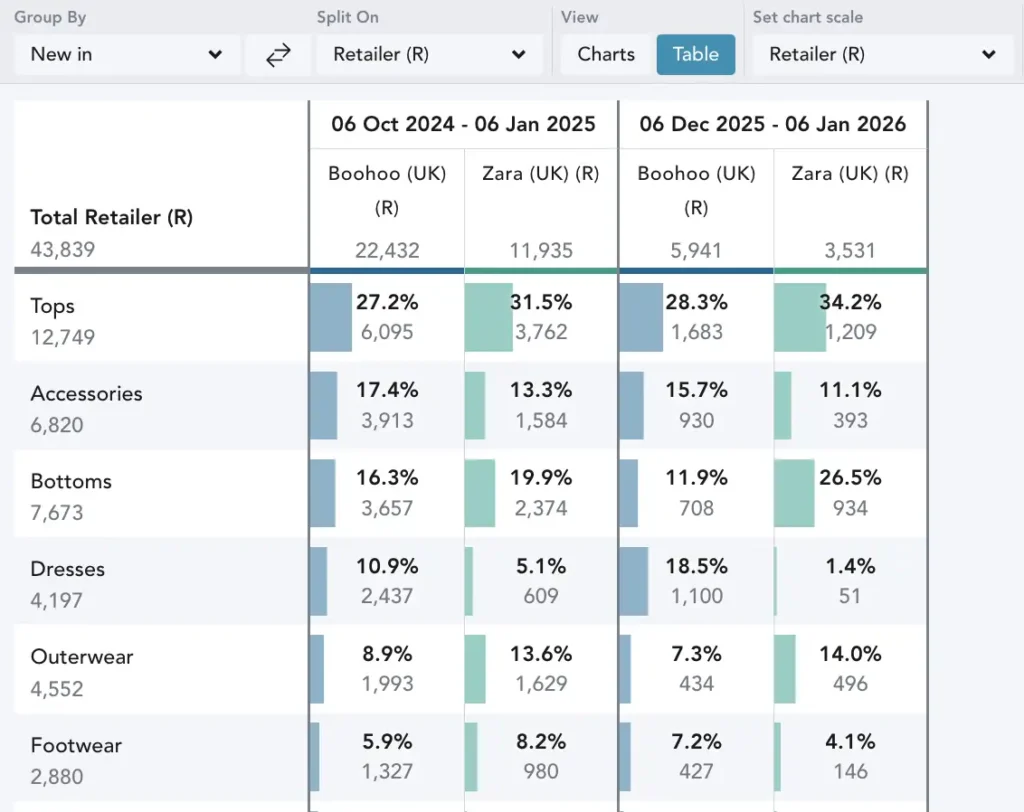This screenshot has height=812, width=1024.
Task: Click the first Boohoo (UK) column header
Action: (387, 190)
